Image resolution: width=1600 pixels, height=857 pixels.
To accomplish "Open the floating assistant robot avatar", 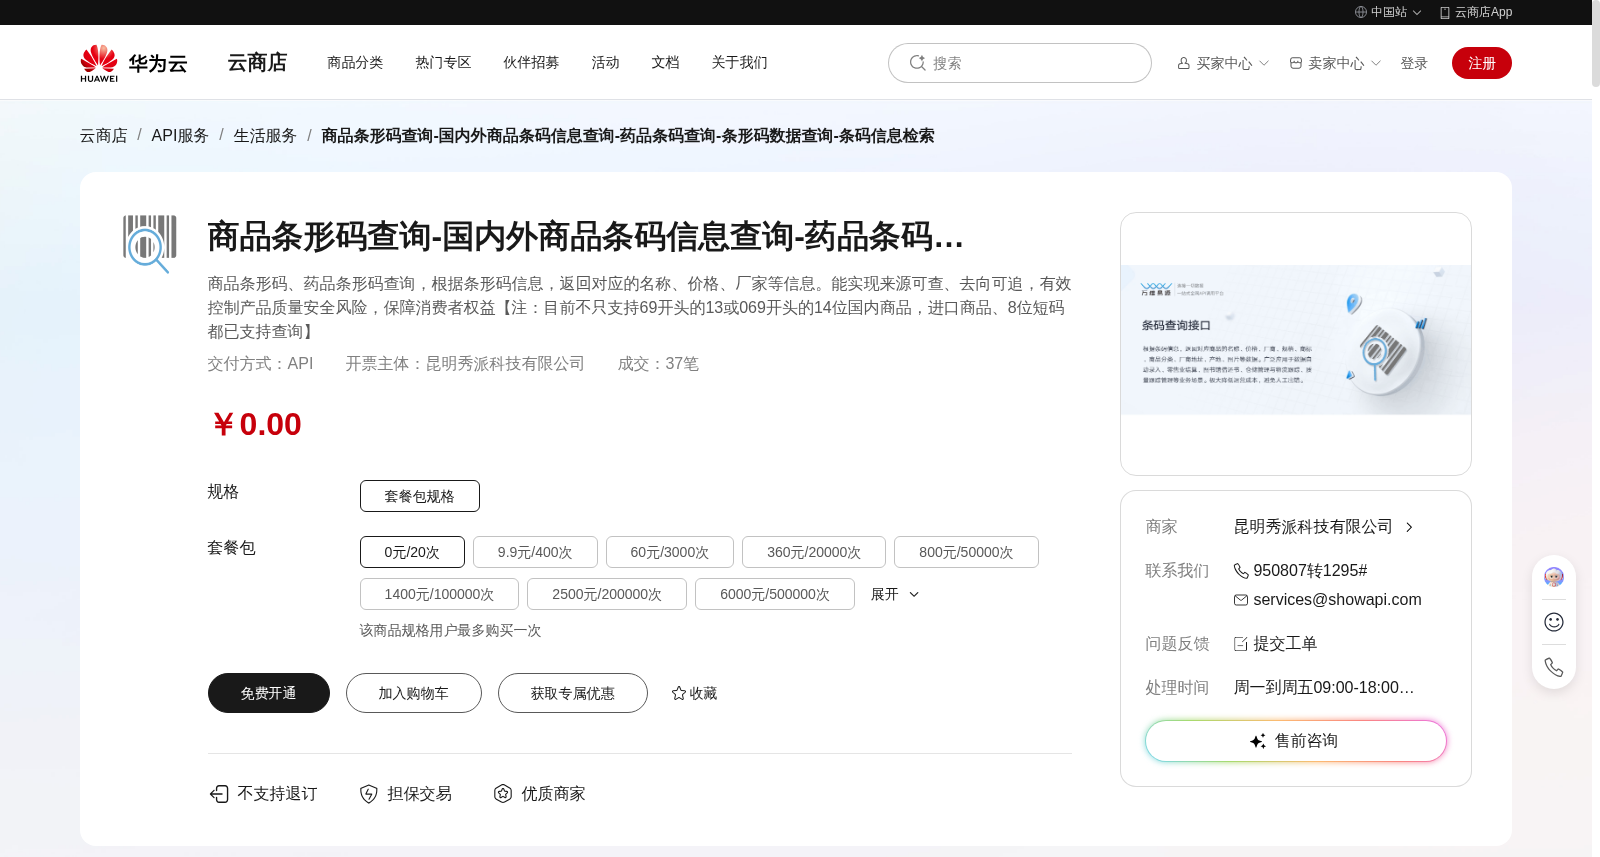I will (1554, 577).
